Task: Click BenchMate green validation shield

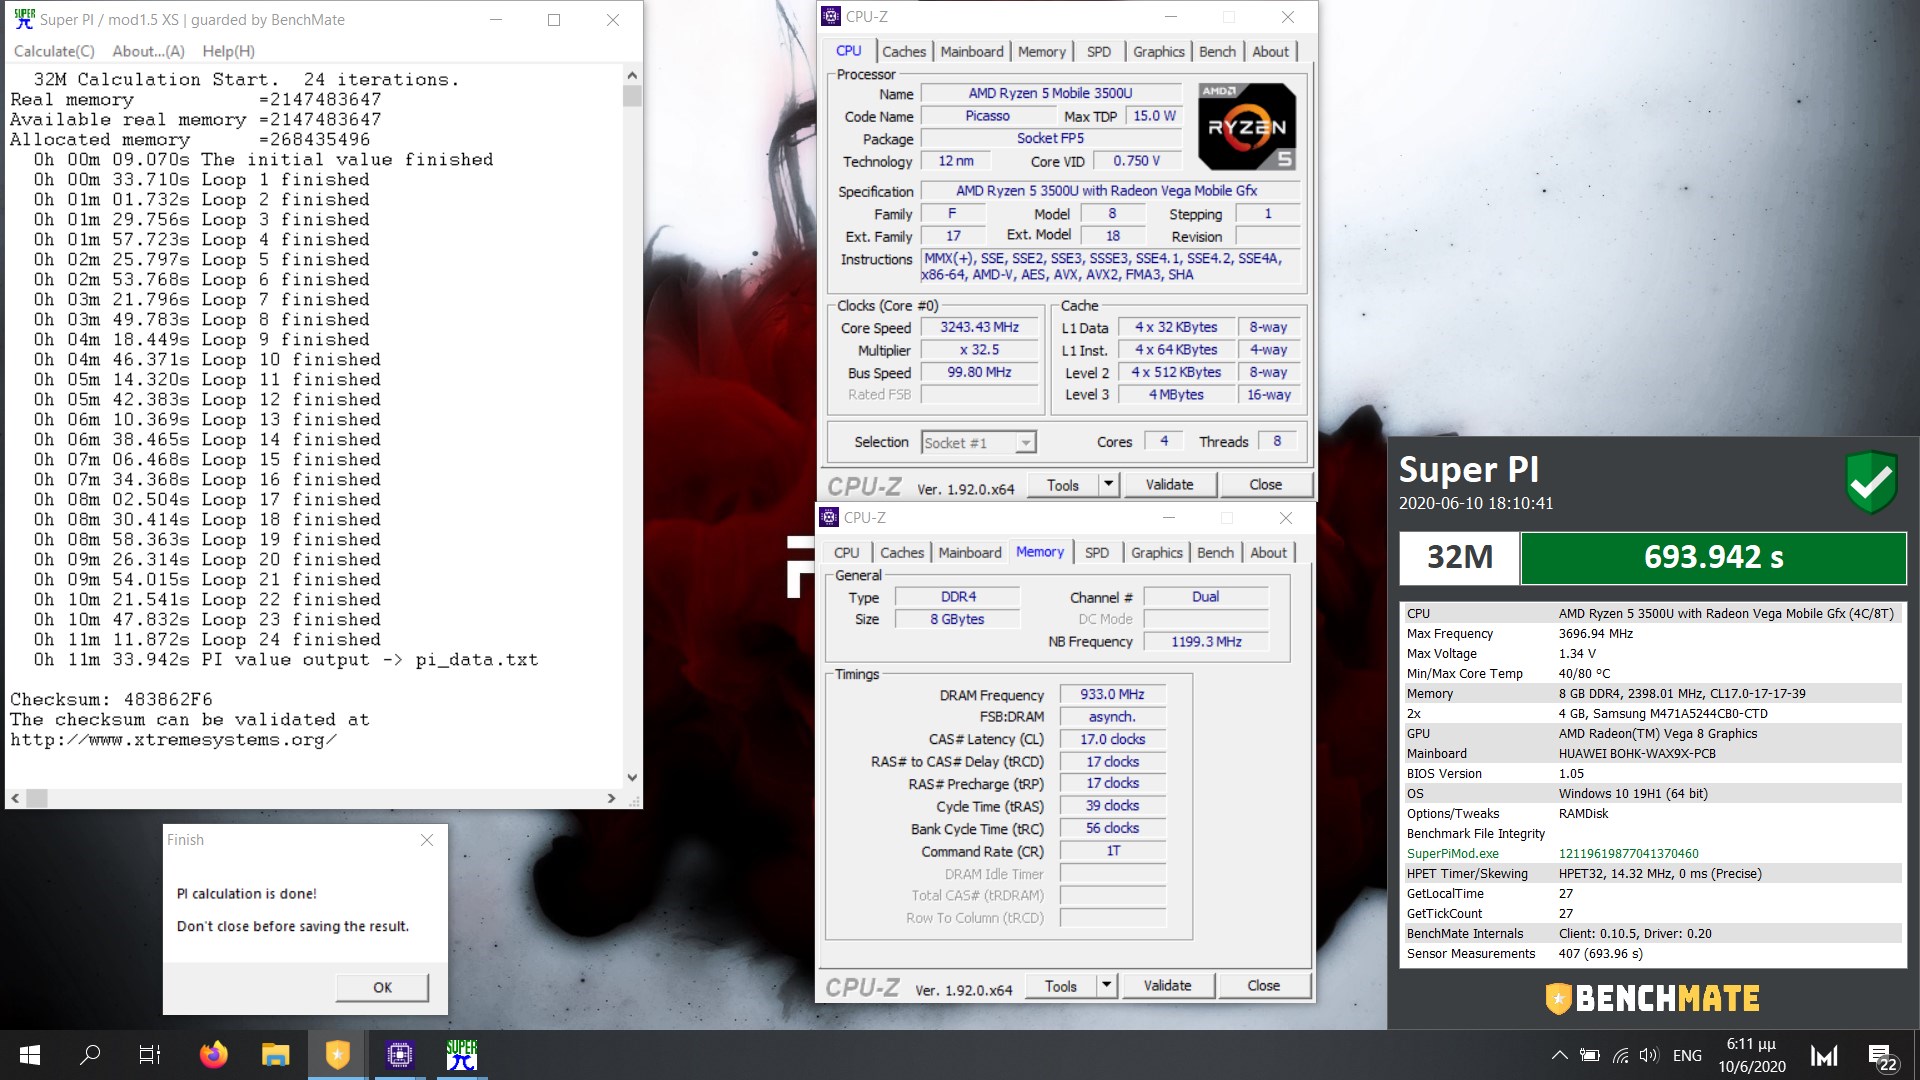Action: pos(1870,482)
